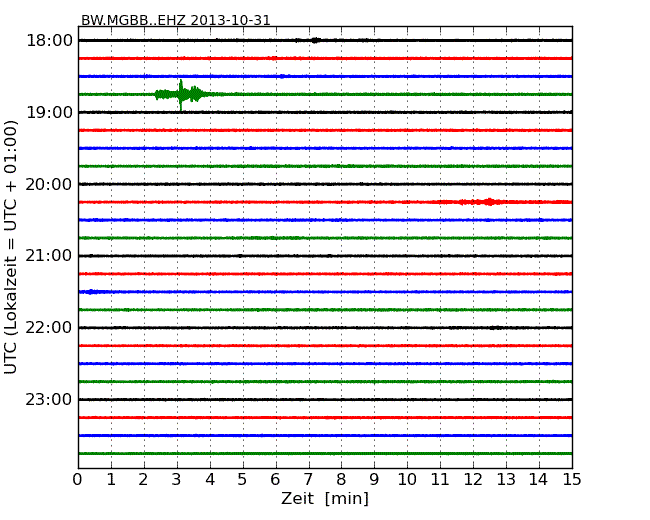
Task: Select the 20:00 time label
Action: coord(49,184)
